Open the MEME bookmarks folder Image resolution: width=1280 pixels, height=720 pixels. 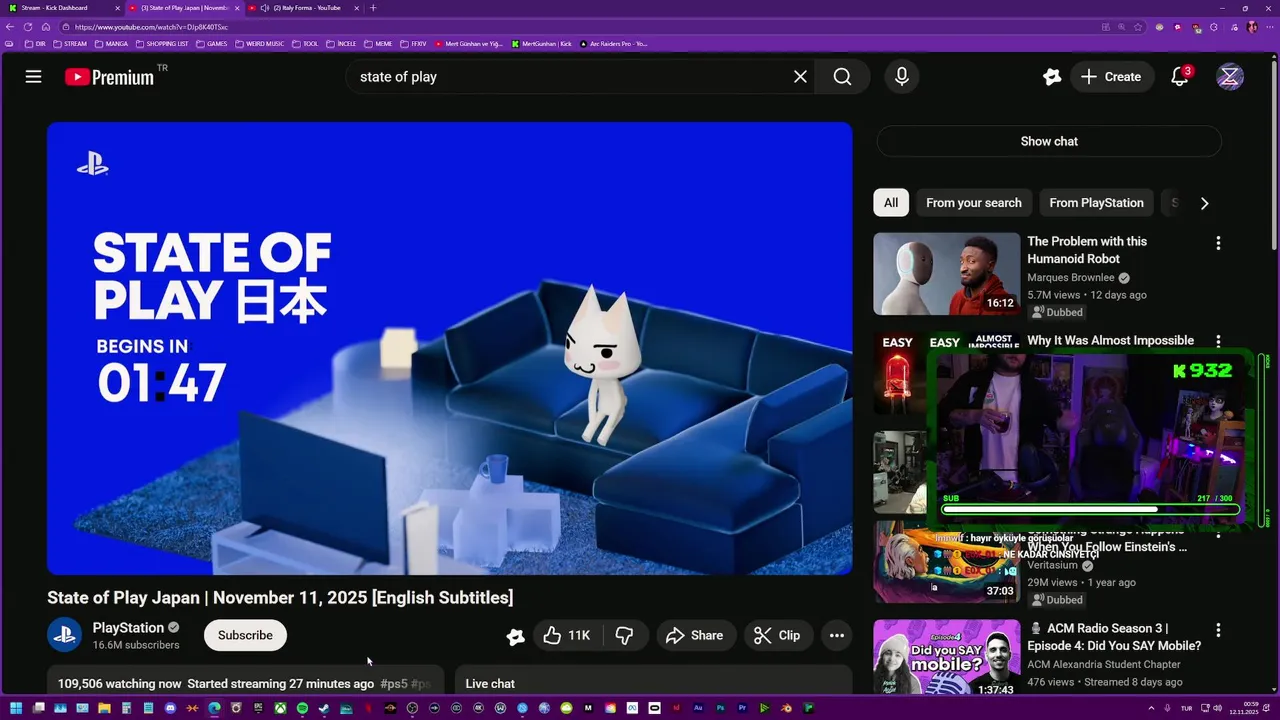click(378, 44)
